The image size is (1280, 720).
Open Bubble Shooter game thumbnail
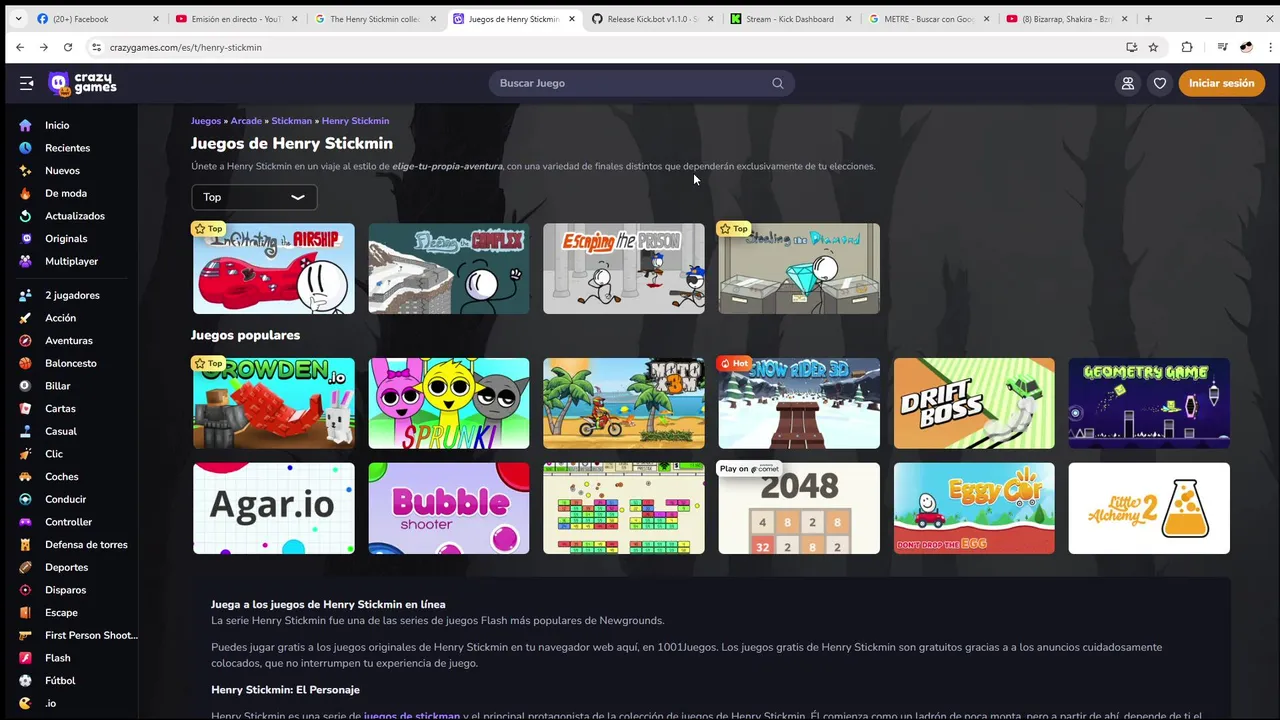[449, 508]
